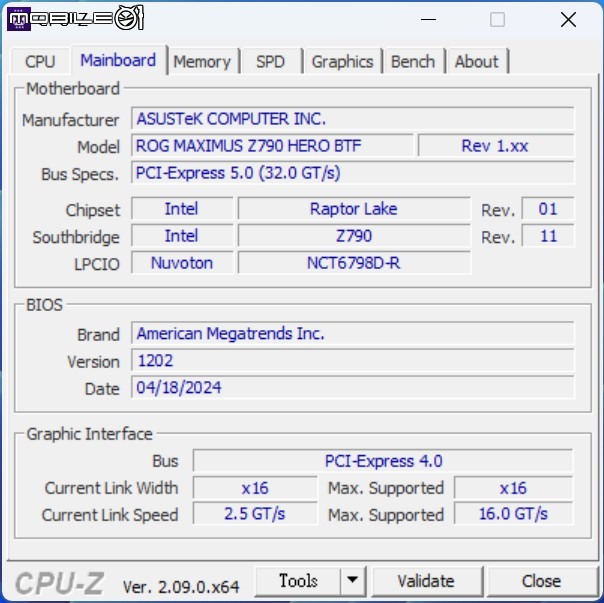The height and width of the screenshot is (603, 604).
Task: Click the Intel southbridge vendor field
Action: [182, 236]
